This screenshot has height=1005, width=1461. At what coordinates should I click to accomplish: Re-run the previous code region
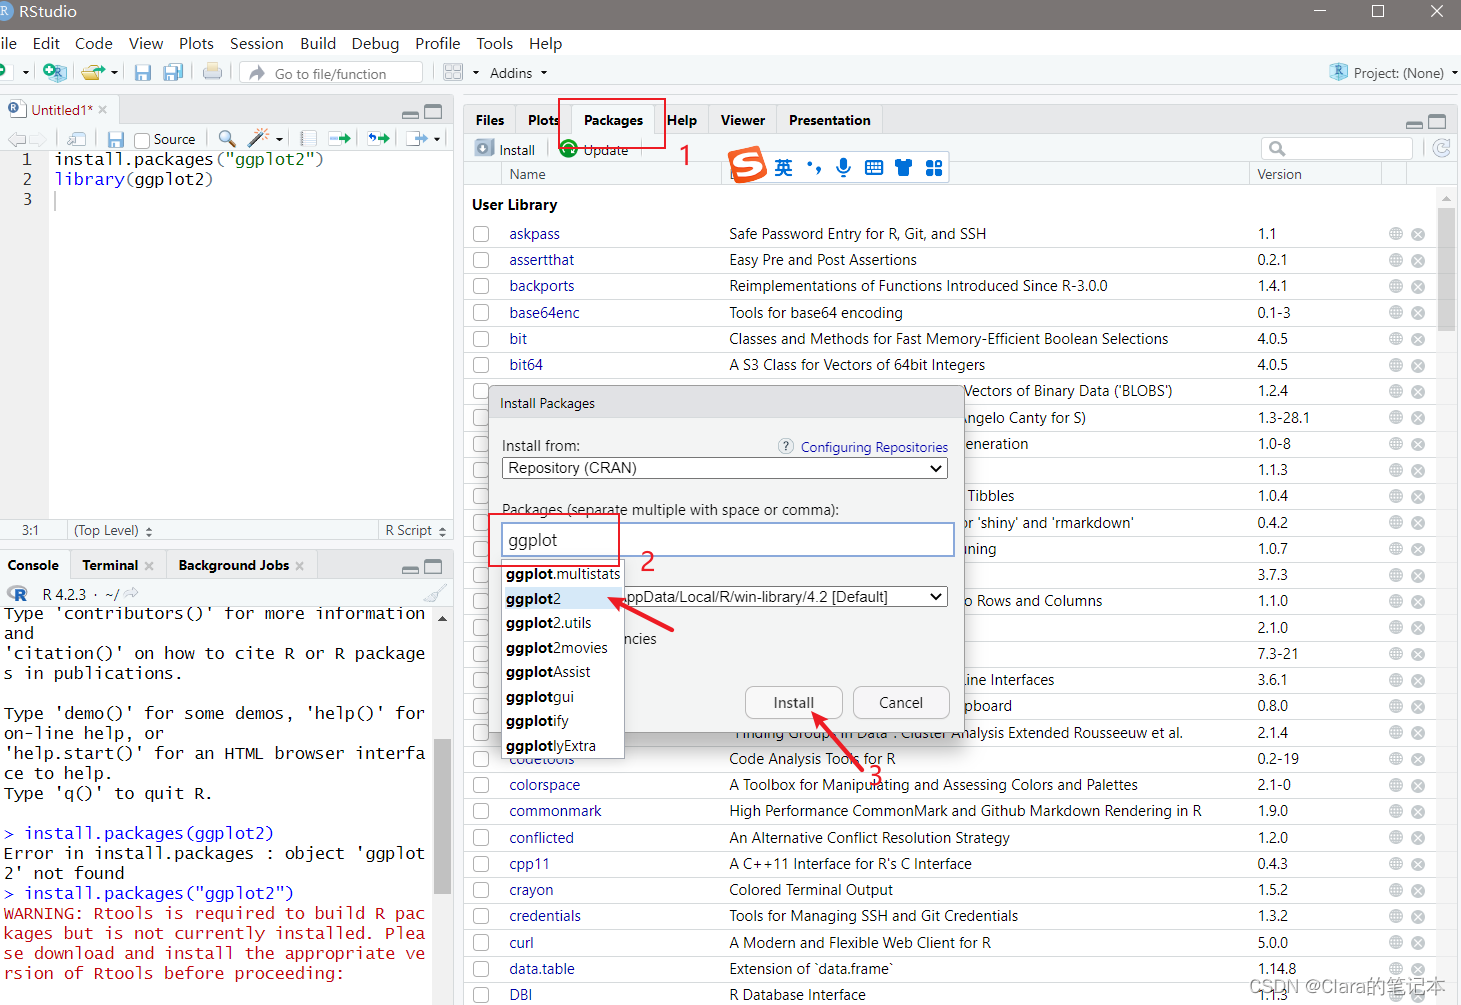point(378,138)
